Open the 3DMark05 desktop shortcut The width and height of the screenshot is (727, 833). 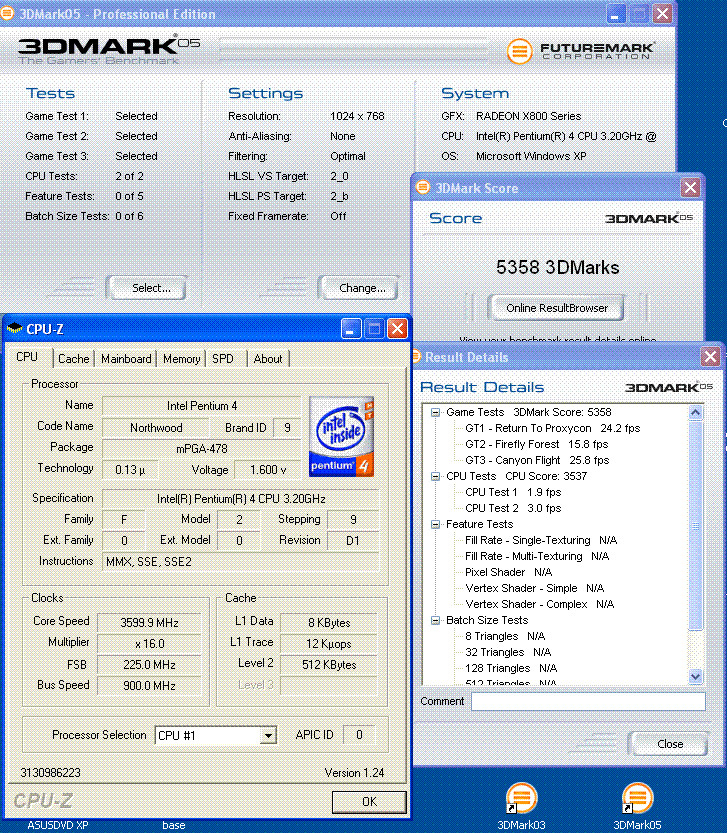(637, 806)
